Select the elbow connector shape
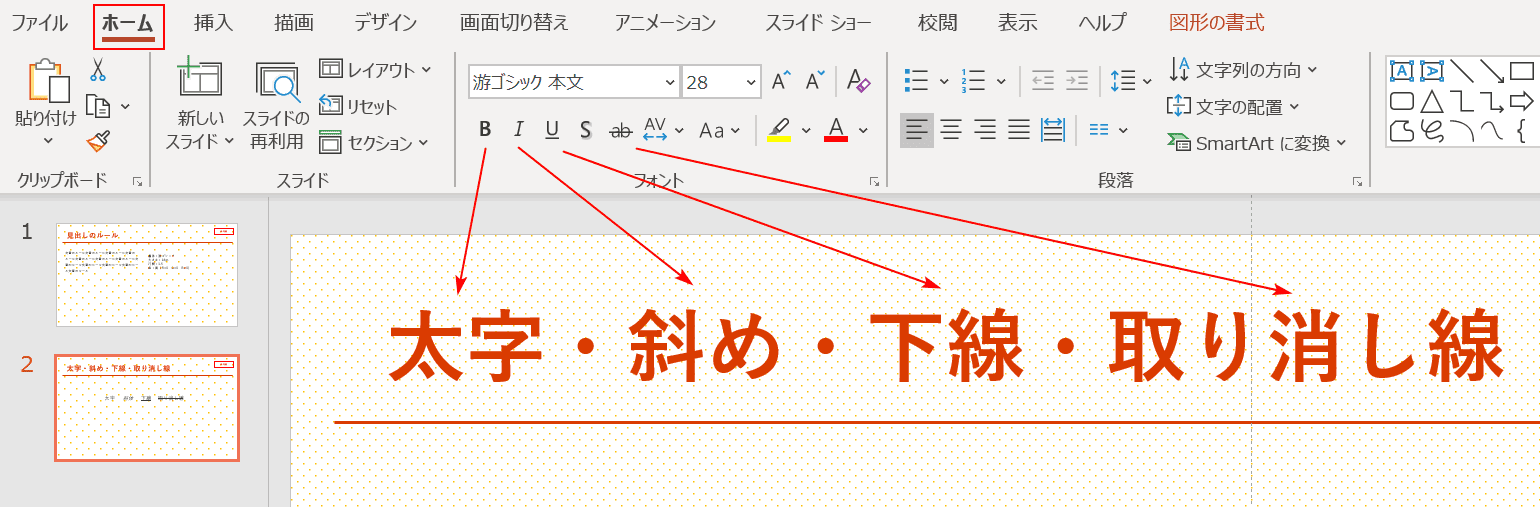Viewport: 1540px width, 507px height. click(x=1462, y=101)
